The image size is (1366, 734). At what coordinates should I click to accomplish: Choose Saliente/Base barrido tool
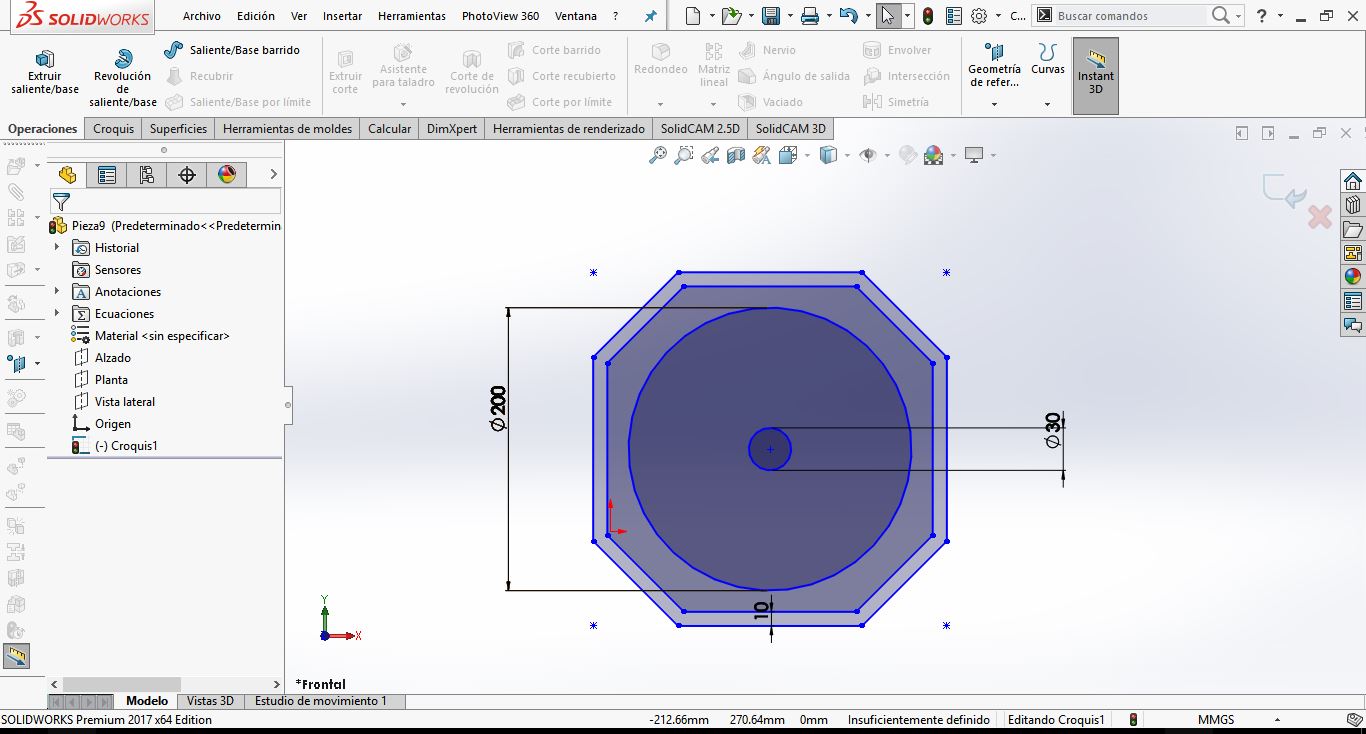(x=232, y=50)
